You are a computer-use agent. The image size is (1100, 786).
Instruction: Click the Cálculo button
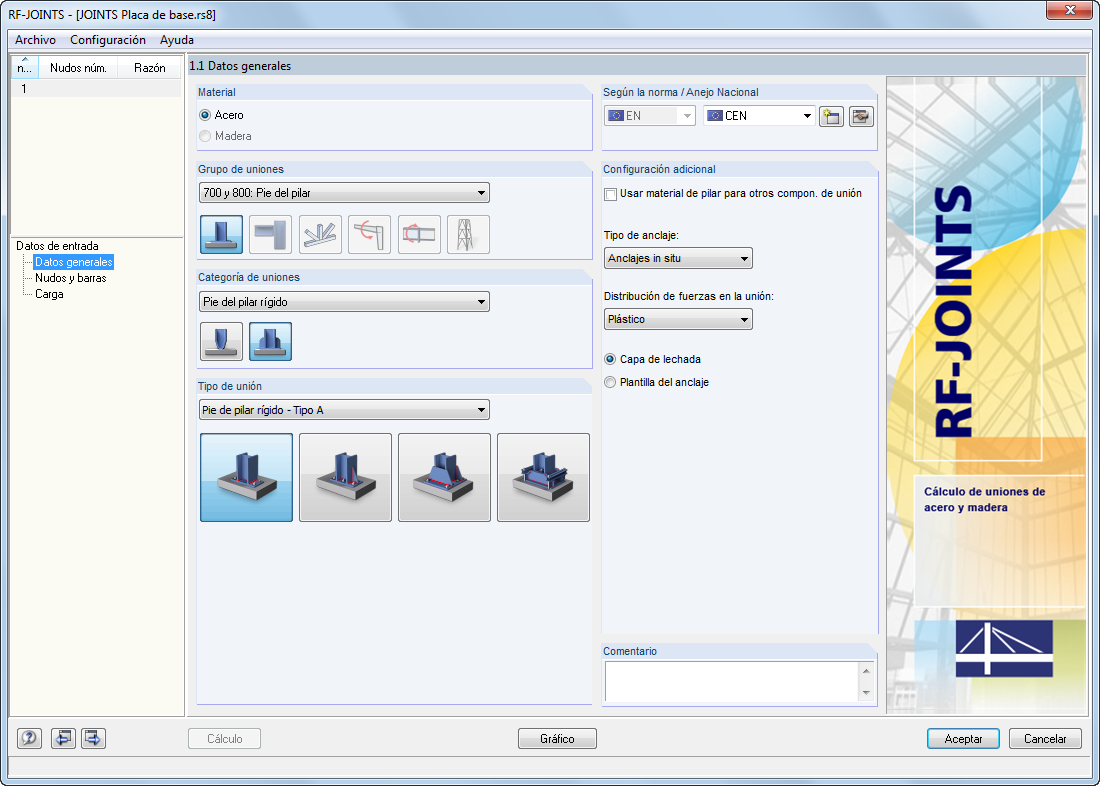224,738
